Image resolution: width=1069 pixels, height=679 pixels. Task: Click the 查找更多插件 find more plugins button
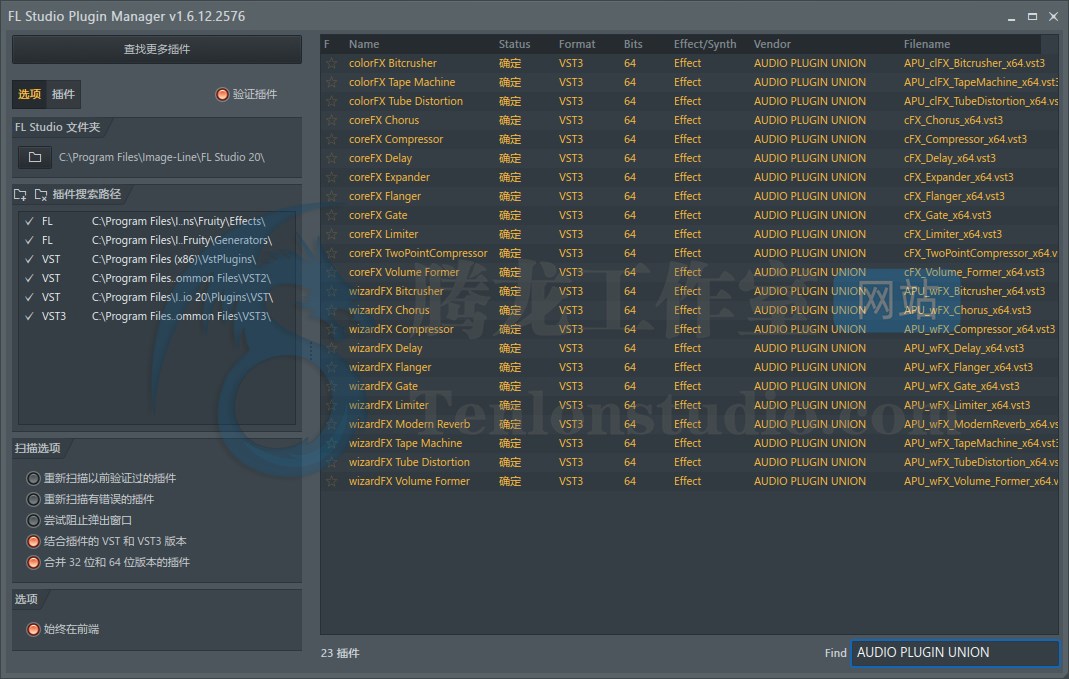[x=157, y=49]
